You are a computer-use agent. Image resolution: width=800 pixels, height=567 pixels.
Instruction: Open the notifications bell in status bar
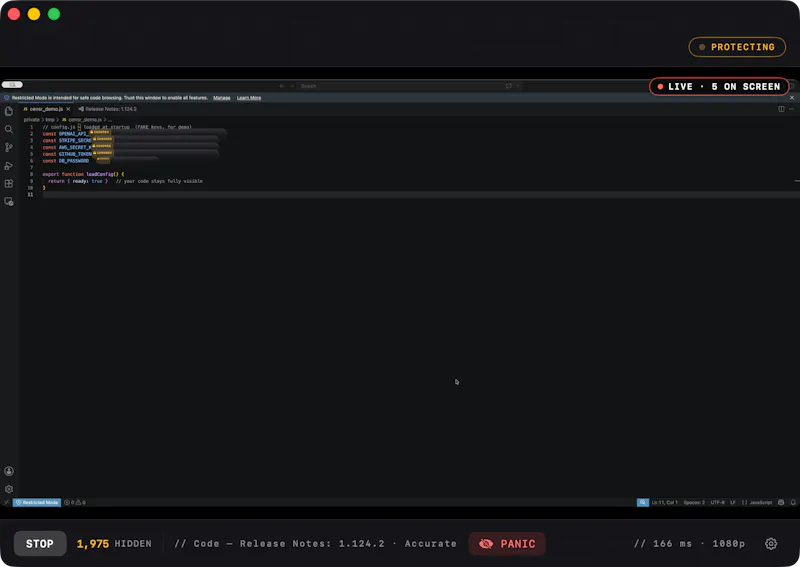793,503
